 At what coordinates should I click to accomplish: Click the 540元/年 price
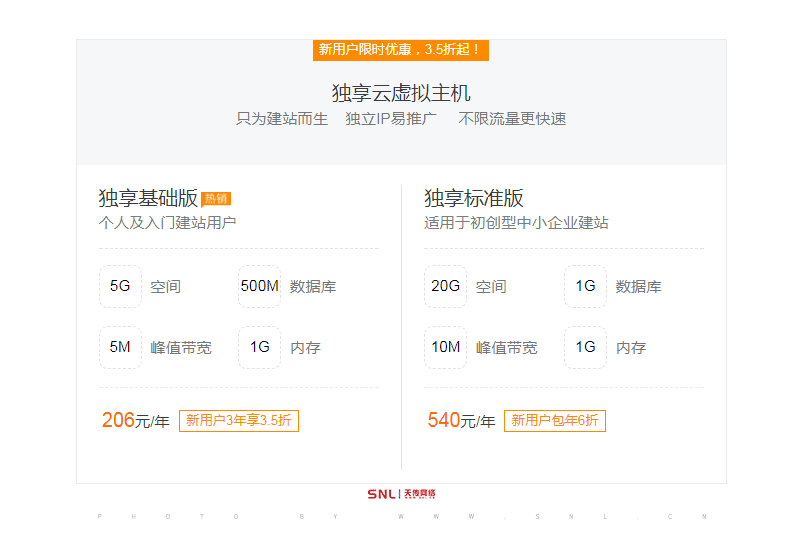461,420
